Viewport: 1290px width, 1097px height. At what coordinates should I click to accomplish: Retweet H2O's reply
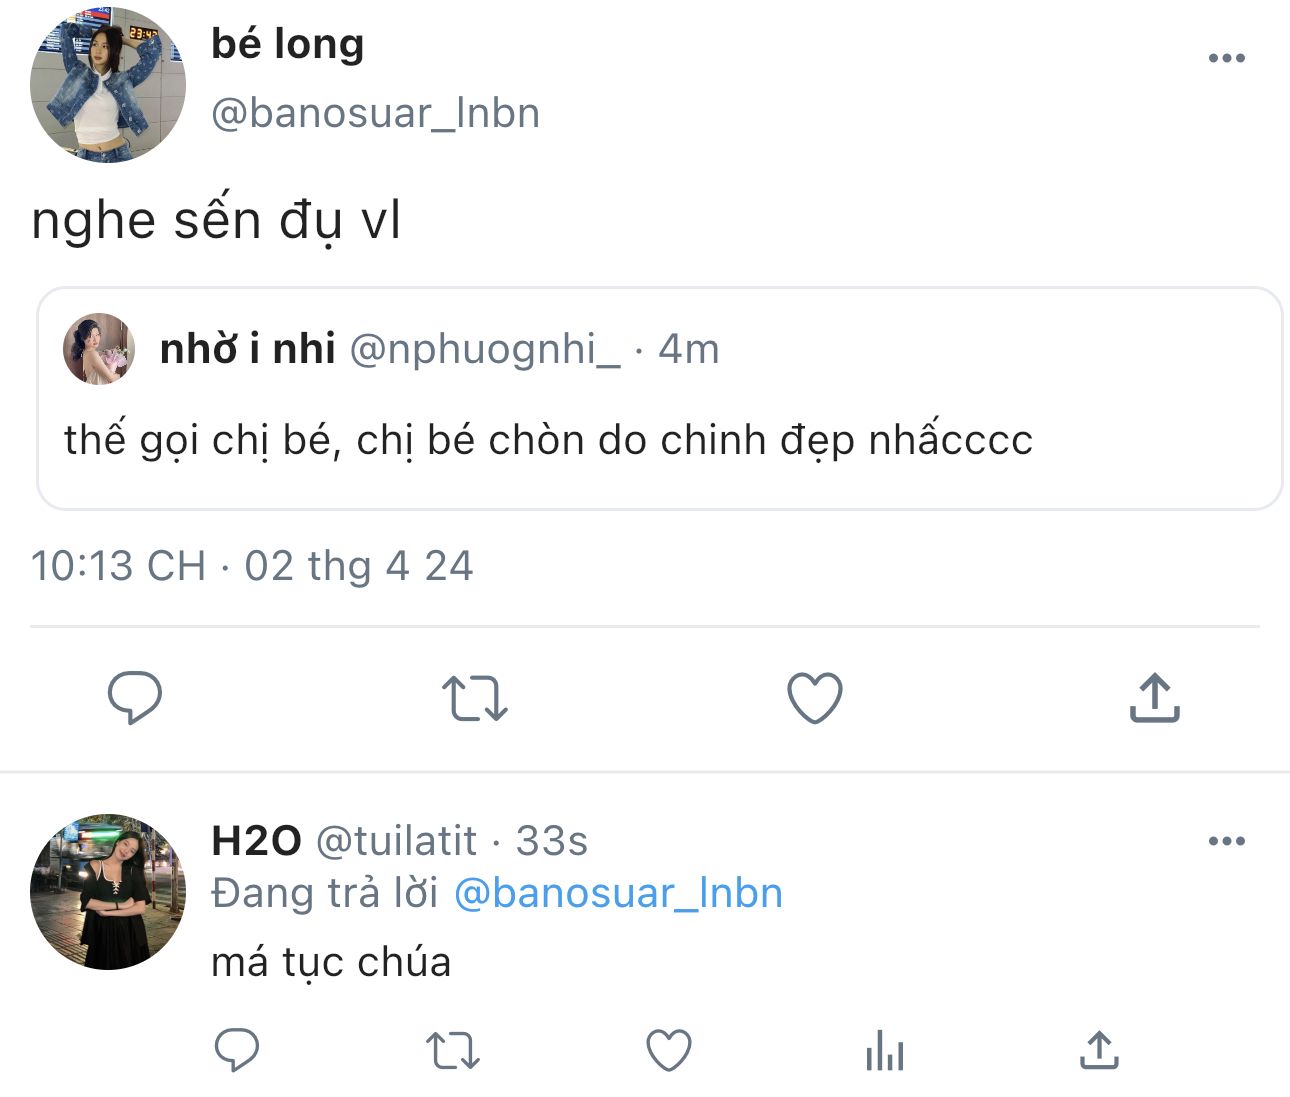[453, 1051]
